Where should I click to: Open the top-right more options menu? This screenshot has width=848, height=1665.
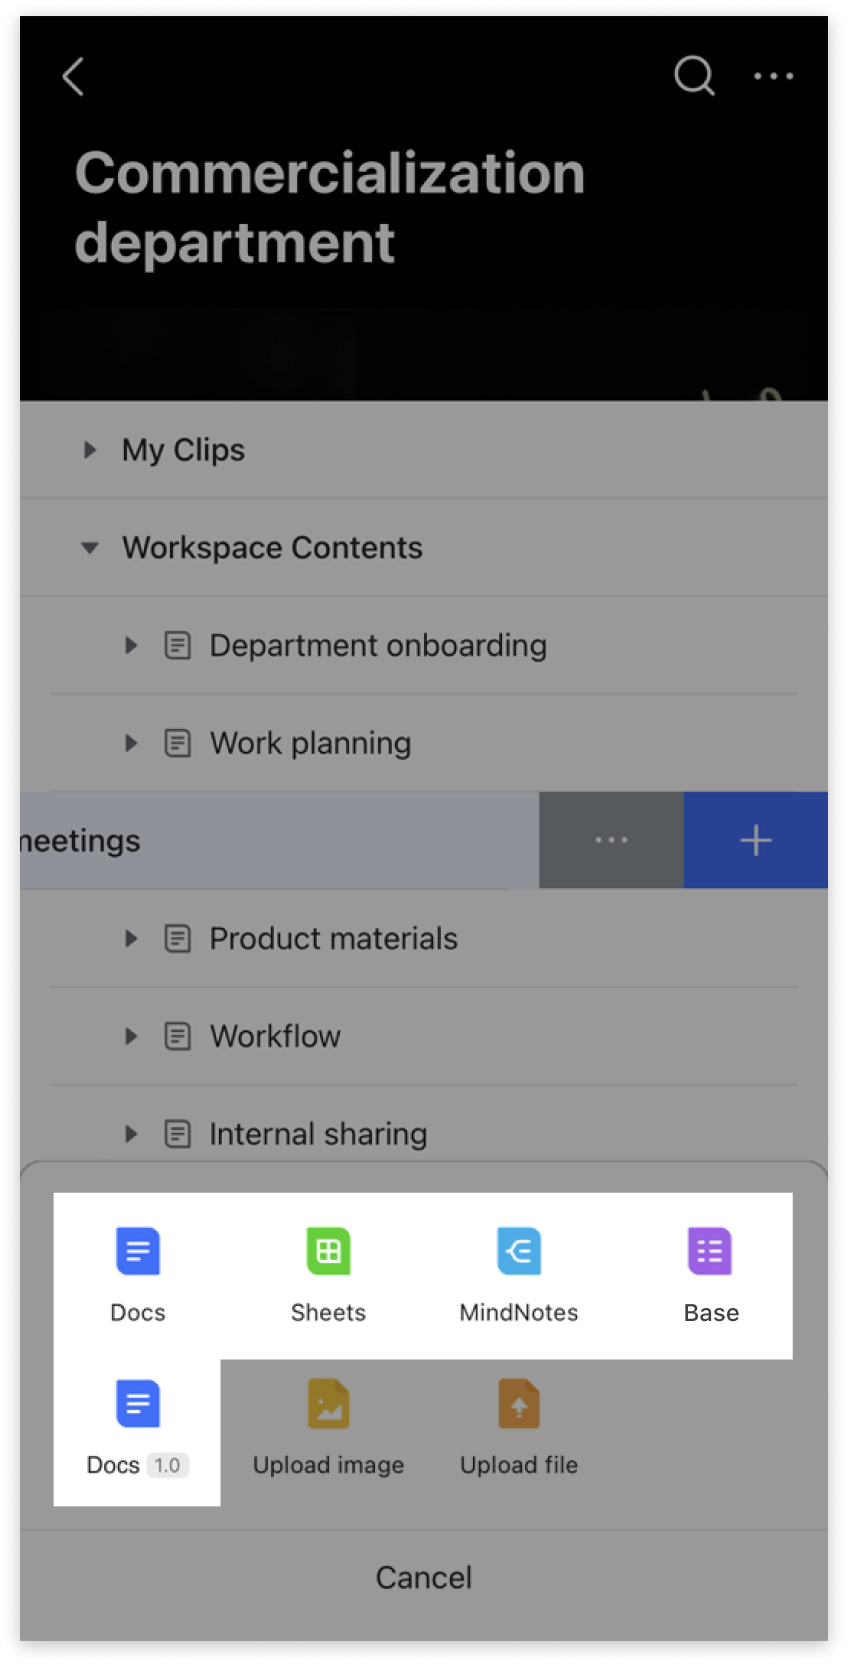(773, 76)
